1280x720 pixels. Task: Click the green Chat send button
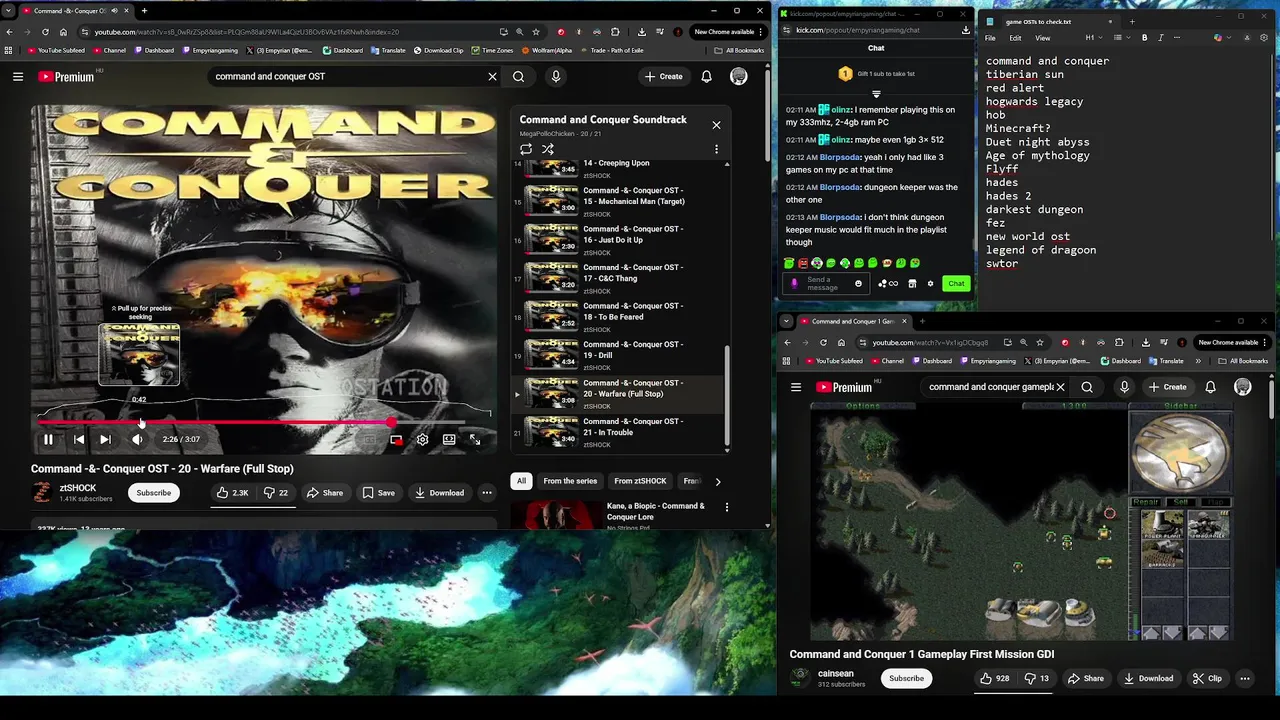pyautogui.click(x=956, y=284)
